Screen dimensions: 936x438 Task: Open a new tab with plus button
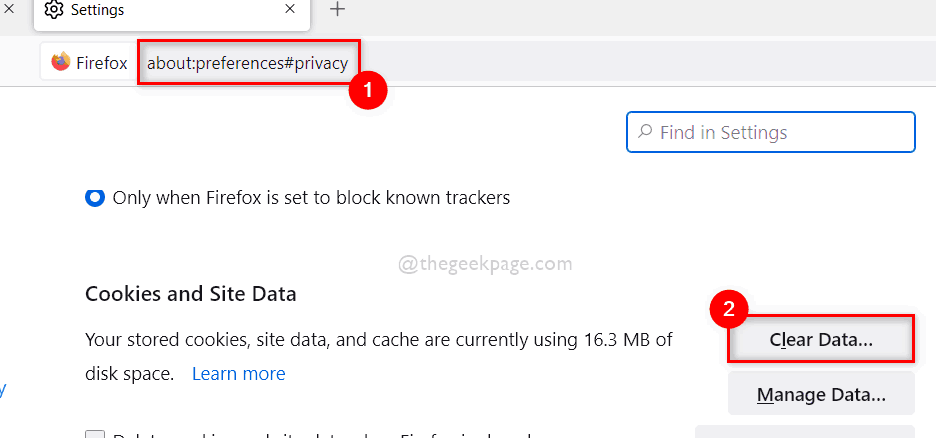click(338, 9)
